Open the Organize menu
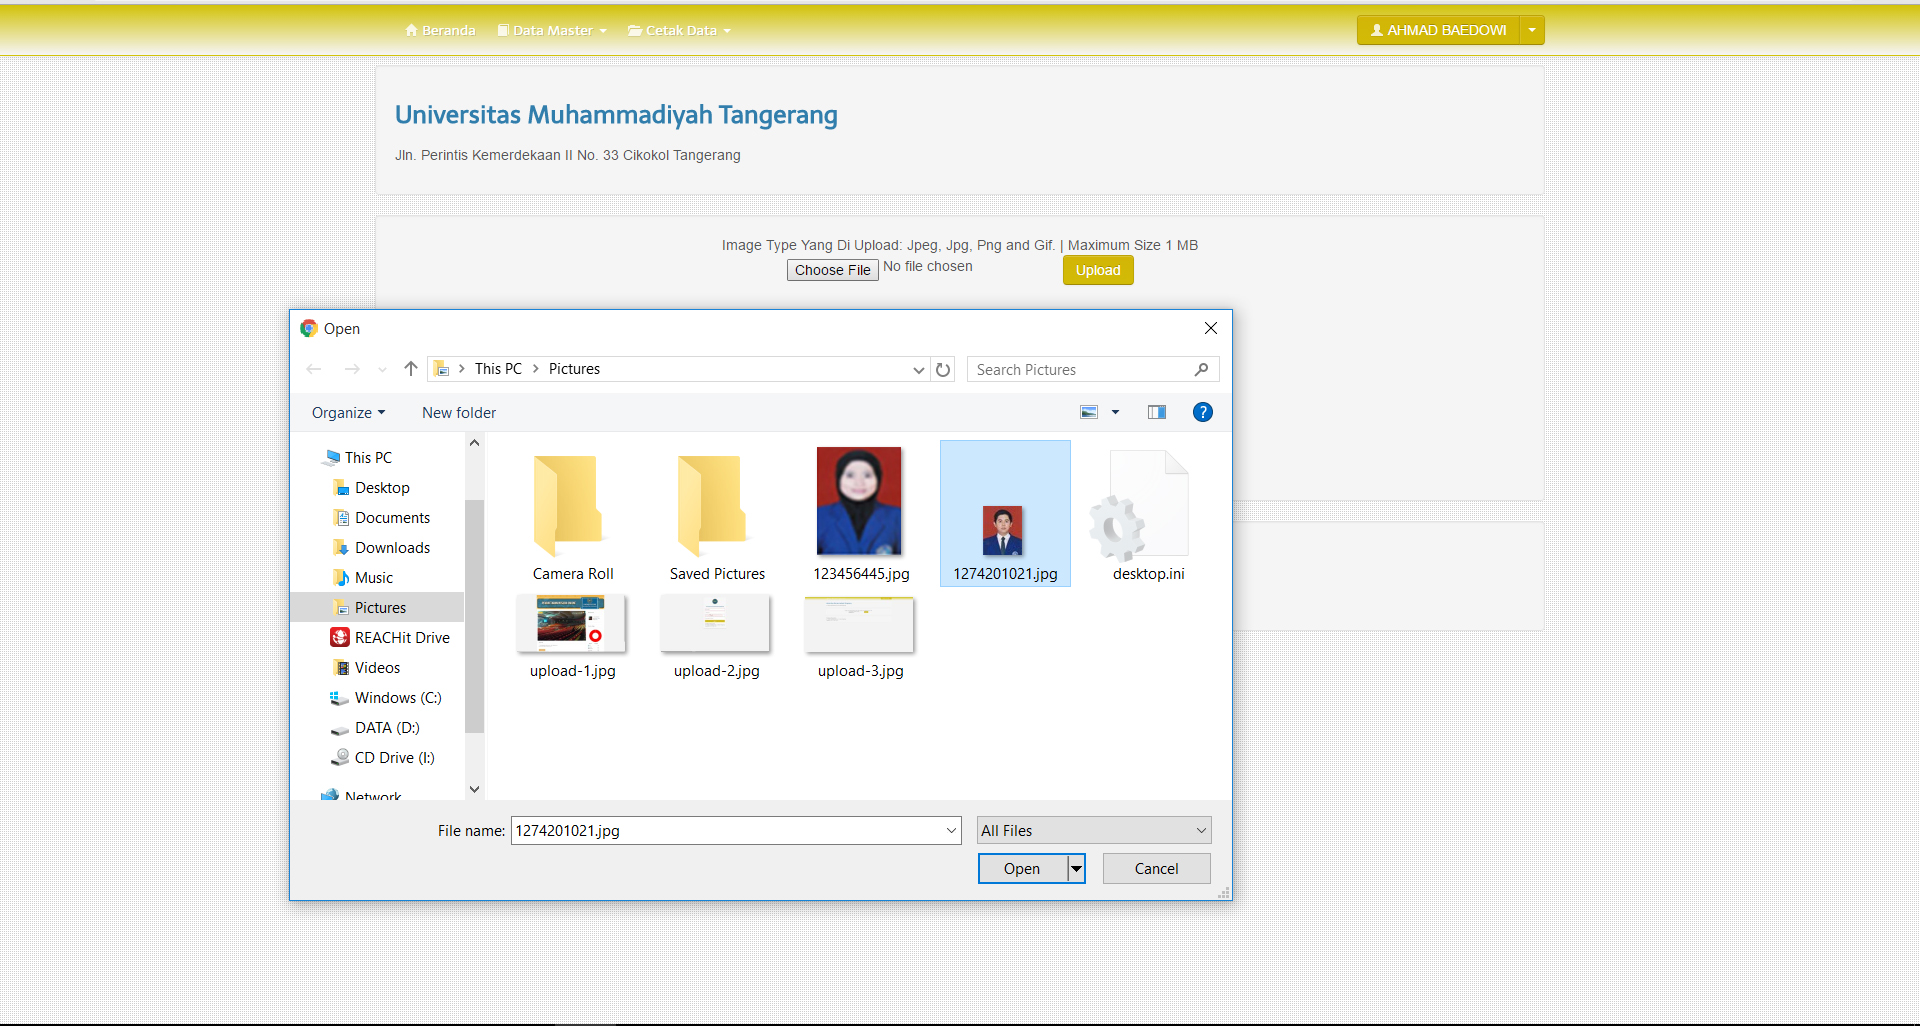The image size is (1920, 1026). [348, 413]
